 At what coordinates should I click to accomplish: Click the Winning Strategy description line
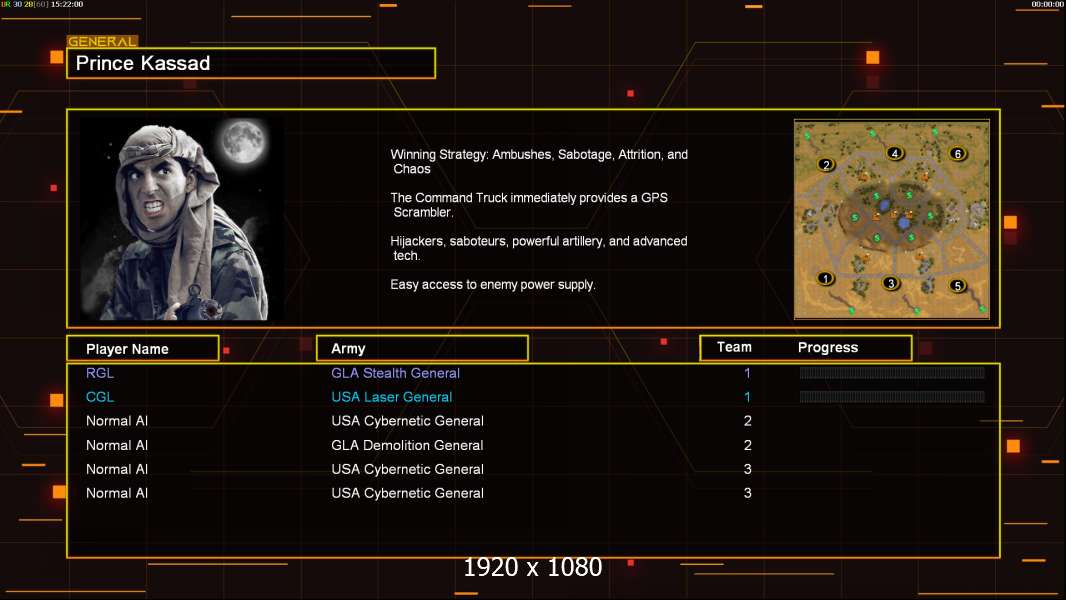click(x=539, y=162)
